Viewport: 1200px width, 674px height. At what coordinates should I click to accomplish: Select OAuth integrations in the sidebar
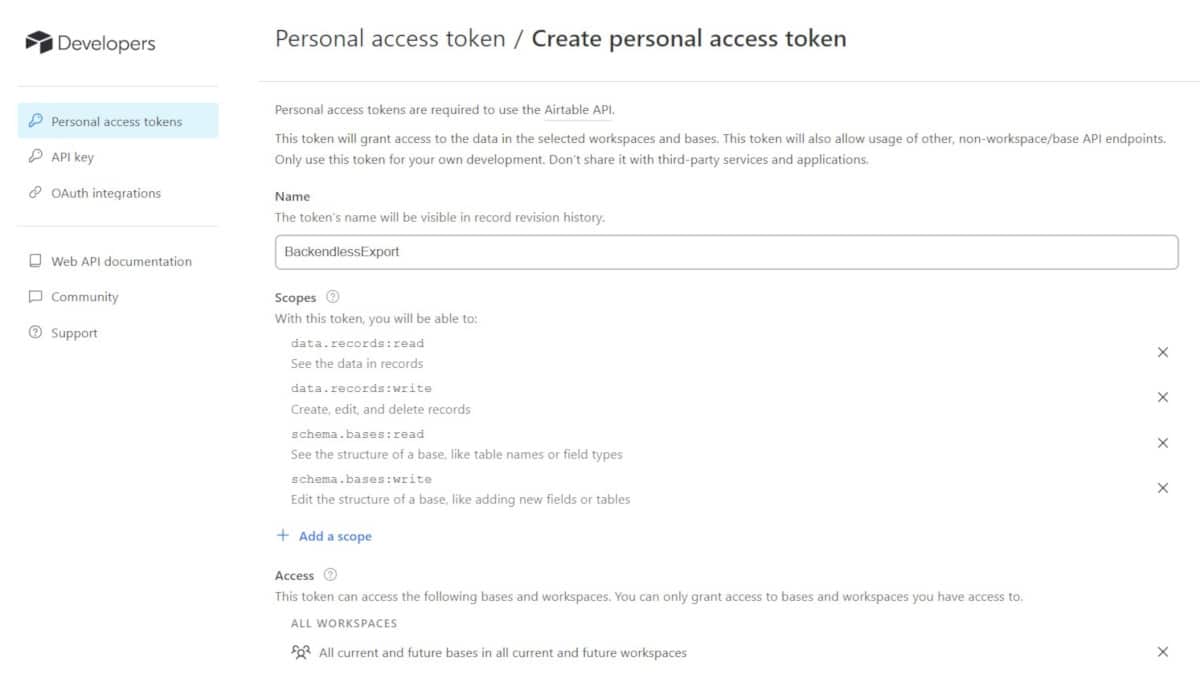pyautogui.click(x=106, y=193)
